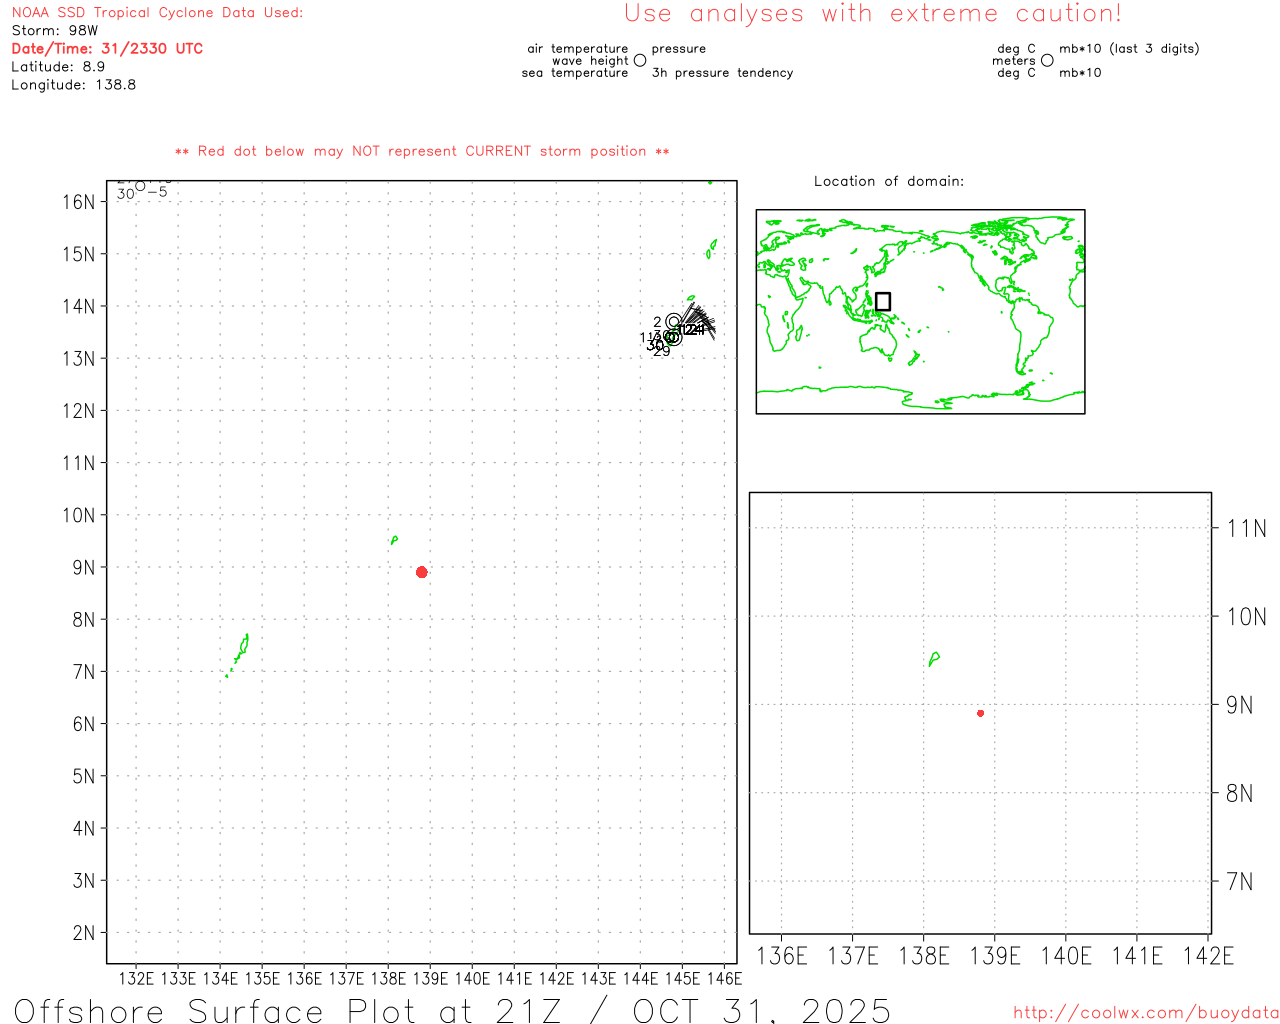Click the '11N' label on the zoomed inset map
The width and height of the screenshot is (1280, 1024).
(1246, 529)
